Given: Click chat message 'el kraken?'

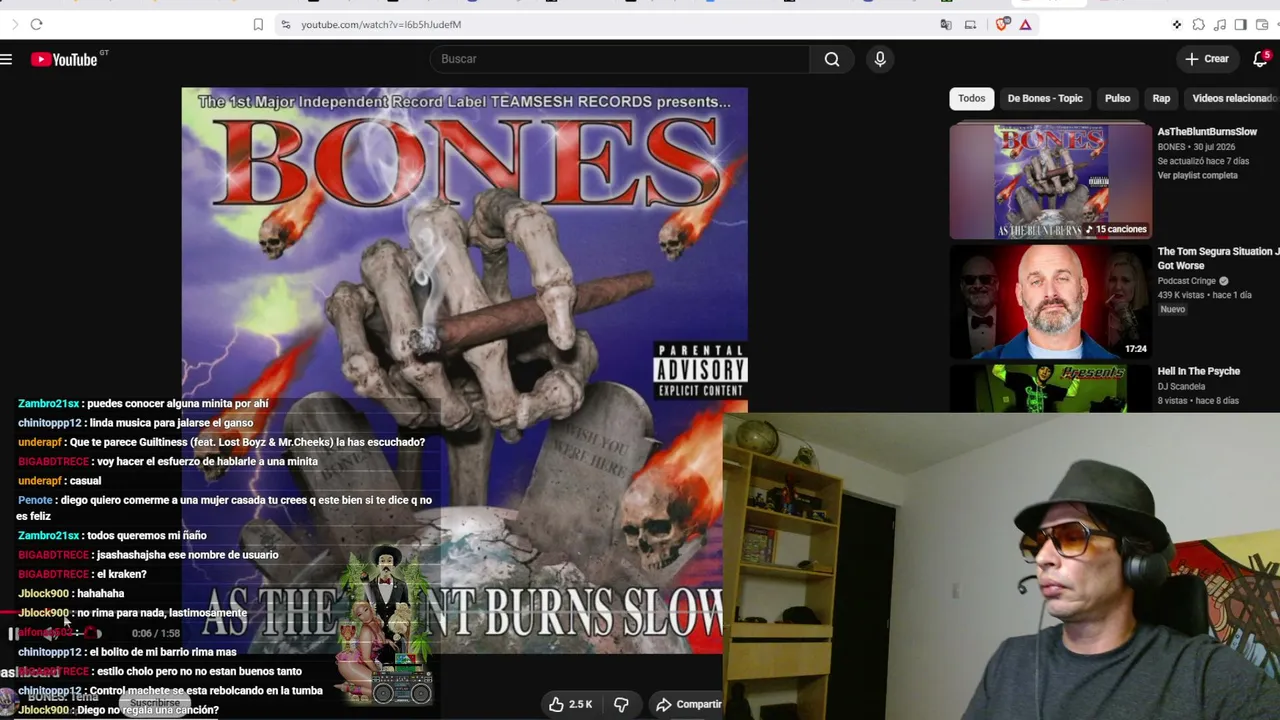Looking at the screenshot, I should 122,575.
